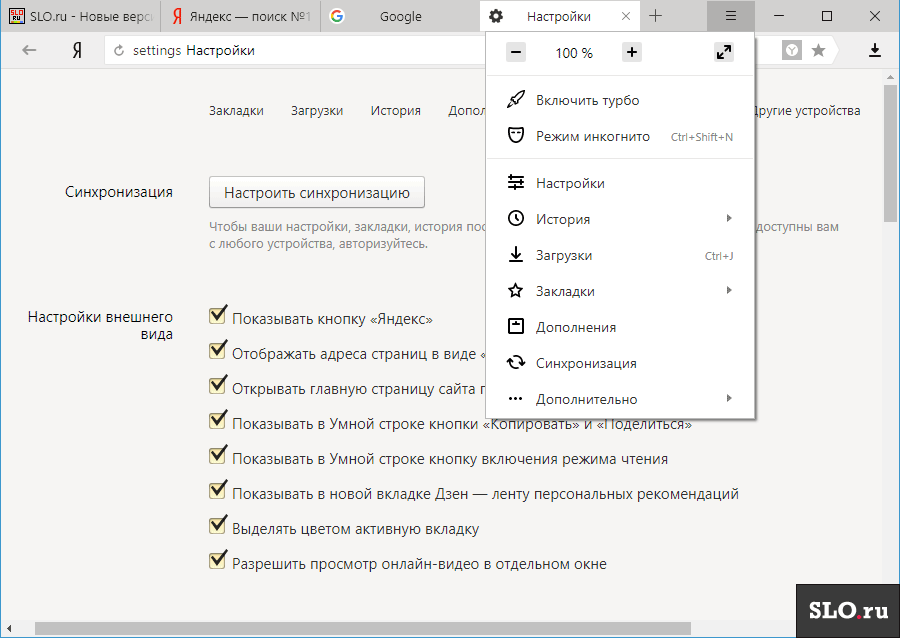Click the Google tab favicon
Viewport: 900px width, 638px height.
pyautogui.click(x=337, y=16)
